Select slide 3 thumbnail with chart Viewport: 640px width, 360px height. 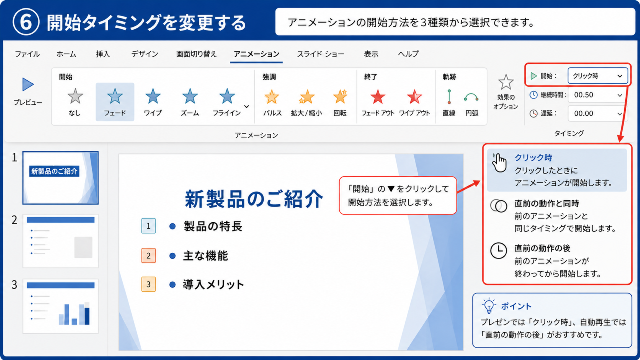point(60,306)
